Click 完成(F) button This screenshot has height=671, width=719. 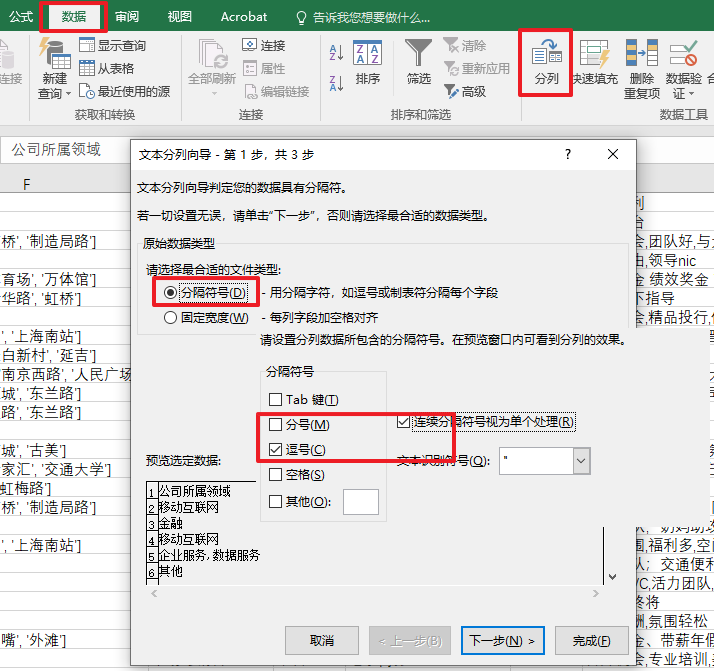[592, 641]
